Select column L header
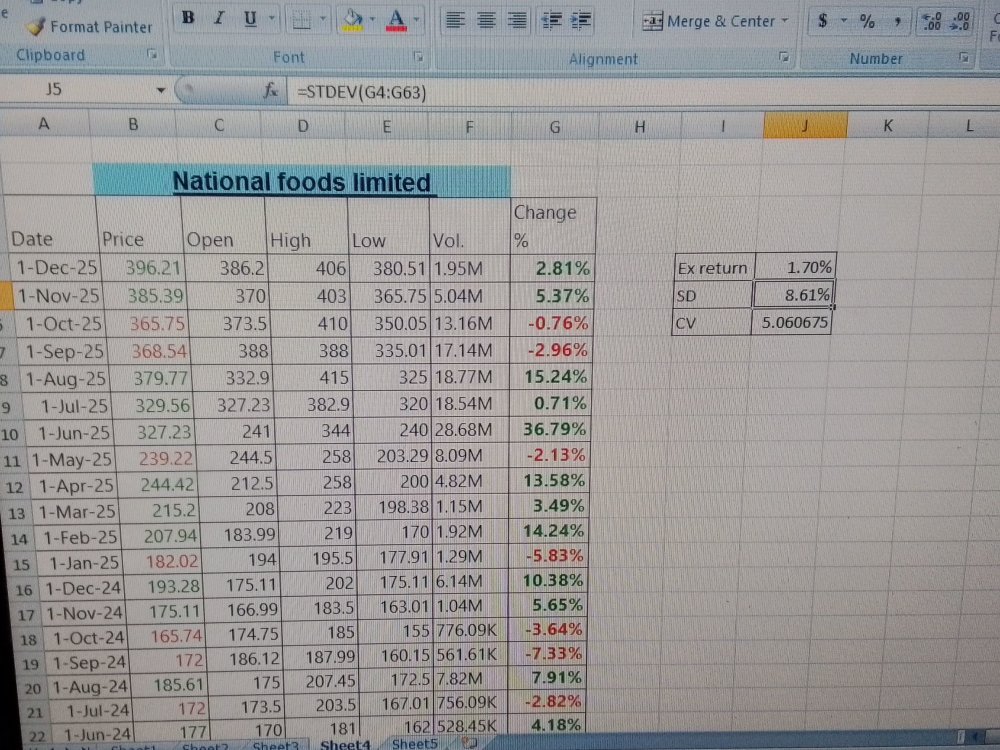This screenshot has width=1000, height=750. click(x=969, y=126)
